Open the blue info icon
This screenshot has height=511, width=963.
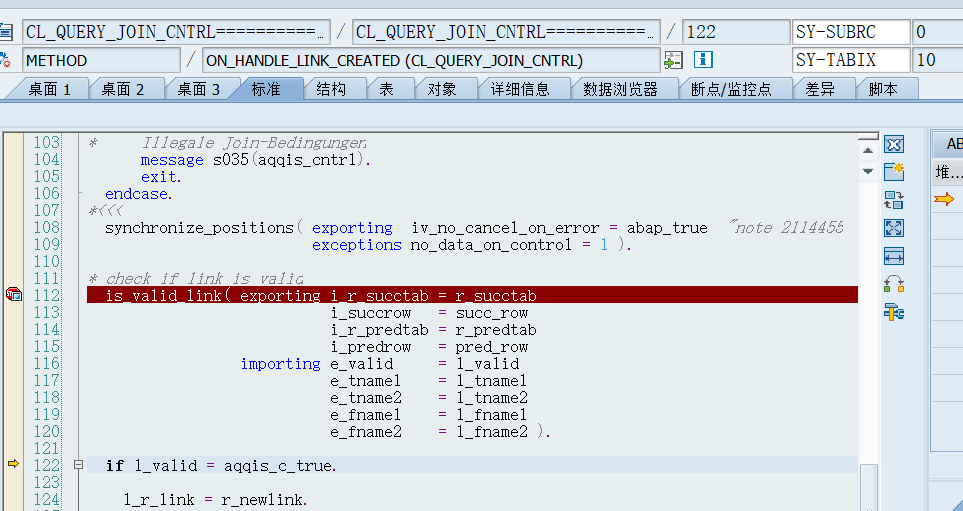tap(703, 60)
